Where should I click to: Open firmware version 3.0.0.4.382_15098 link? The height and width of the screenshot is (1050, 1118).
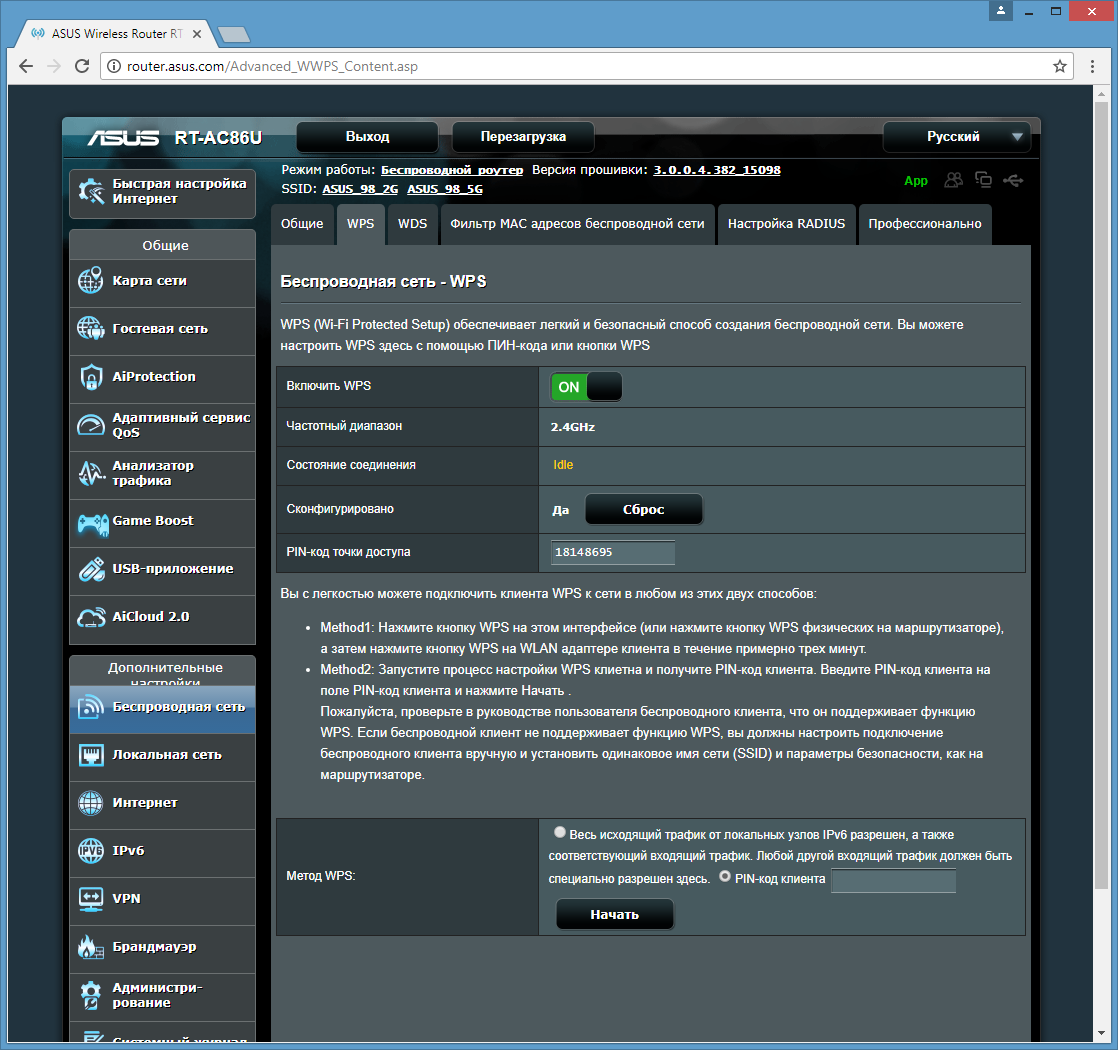[717, 170]
